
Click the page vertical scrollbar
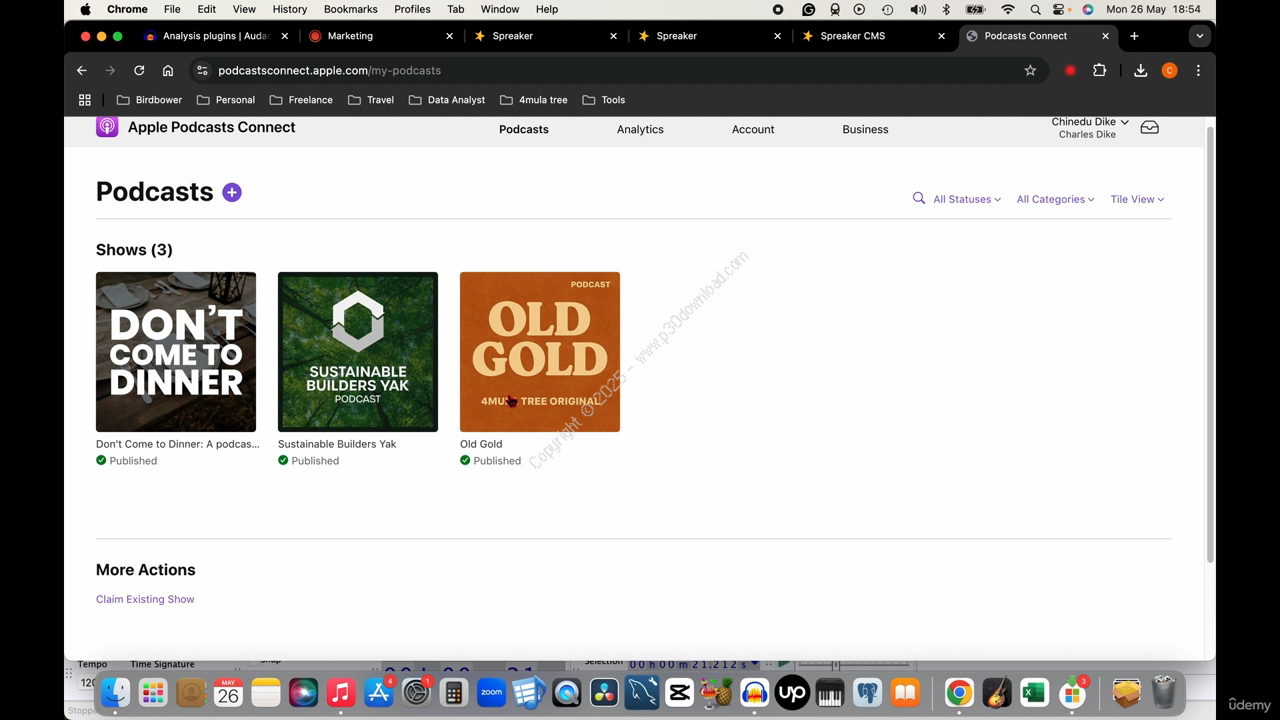1210,345
